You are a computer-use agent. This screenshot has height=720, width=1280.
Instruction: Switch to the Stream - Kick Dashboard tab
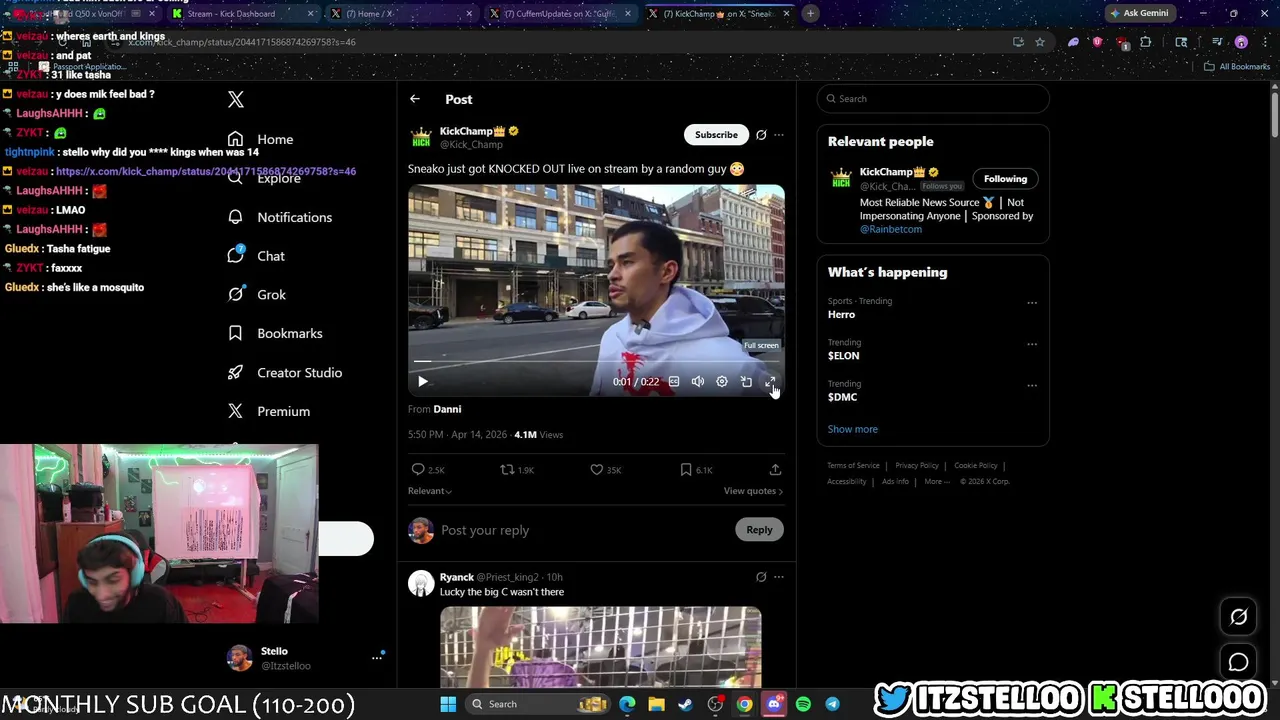coord(240,14)
